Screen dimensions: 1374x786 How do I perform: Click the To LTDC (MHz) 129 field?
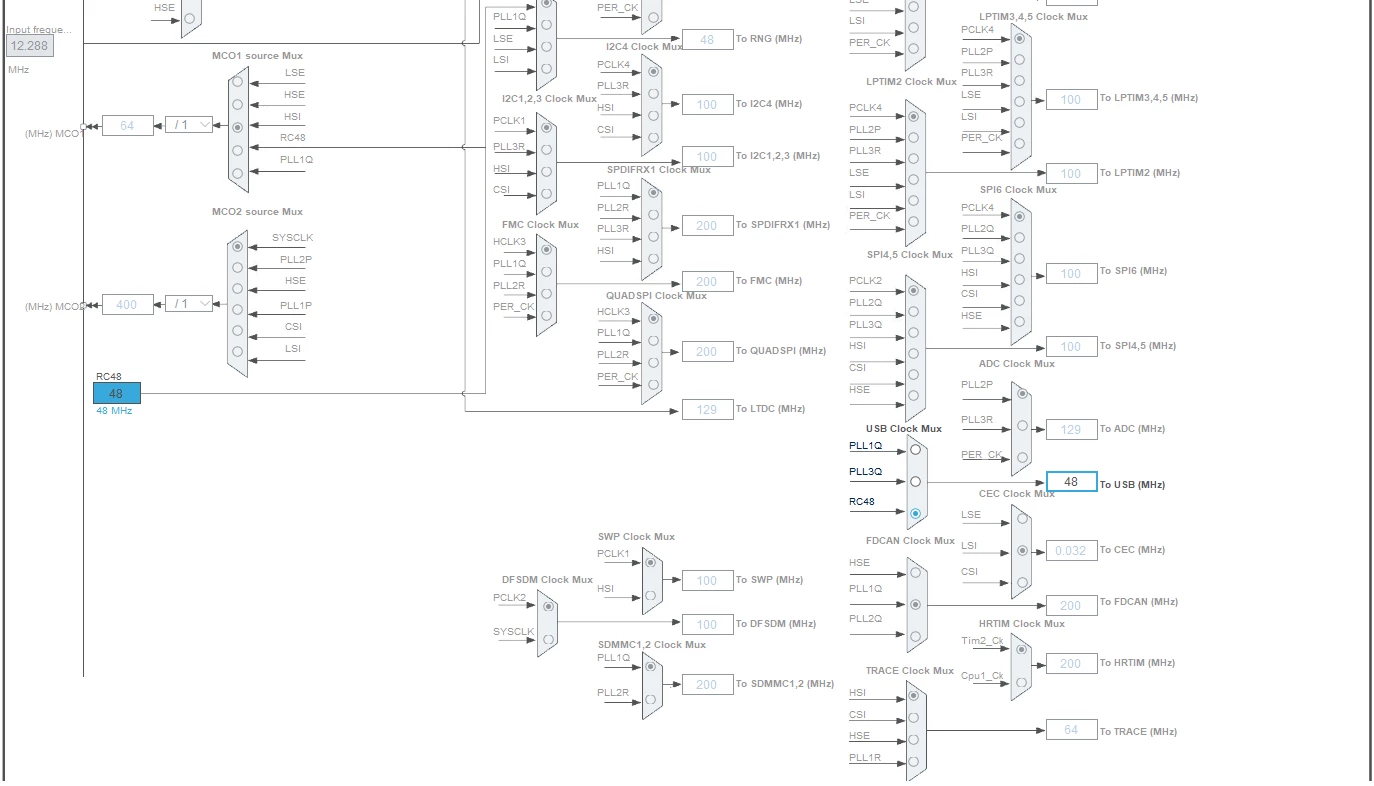point(708,409)
